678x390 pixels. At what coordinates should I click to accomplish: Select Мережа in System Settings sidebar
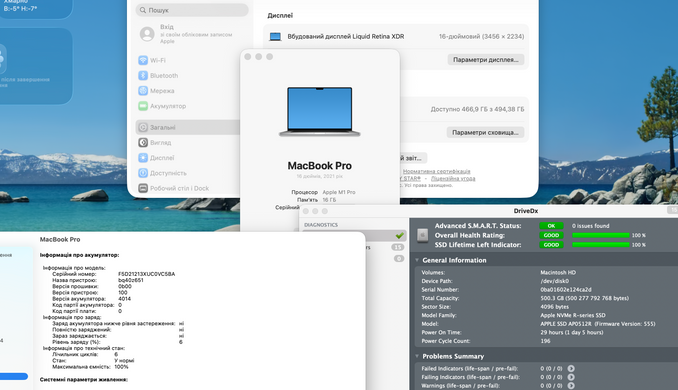[156, 91]
